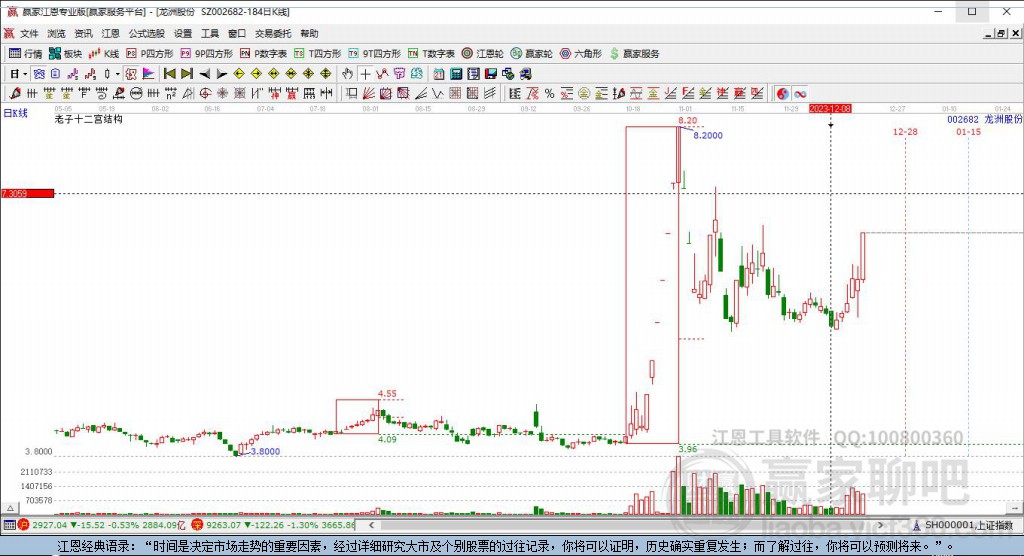Open the 行情 quotes view
The width and height of the screenshot is (1024, 556).
(x=26, y=53)
